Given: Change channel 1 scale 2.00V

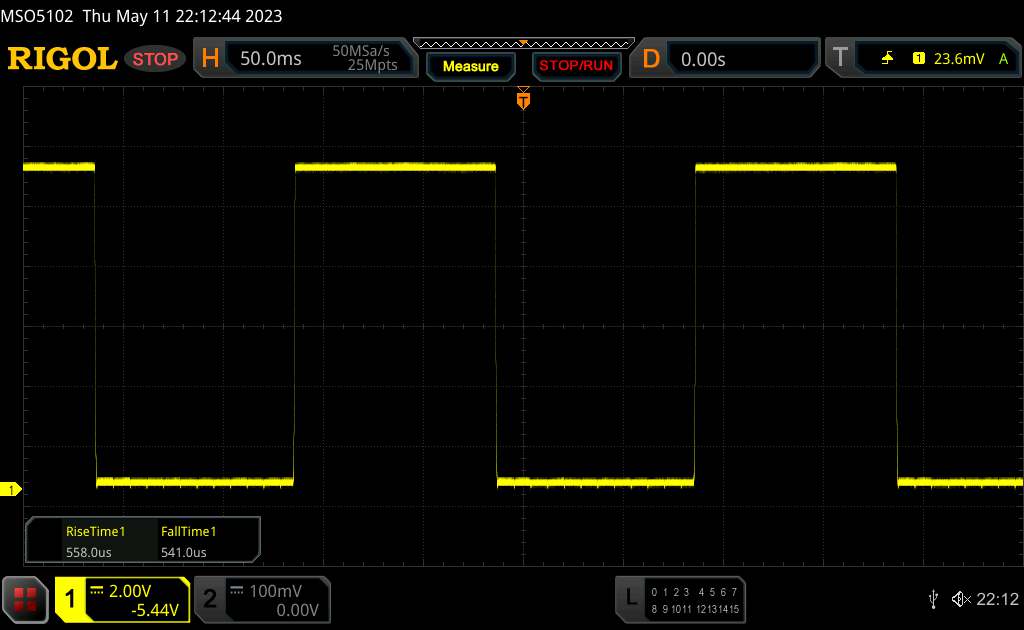Looking at the screenshot, I should [130, 591].
